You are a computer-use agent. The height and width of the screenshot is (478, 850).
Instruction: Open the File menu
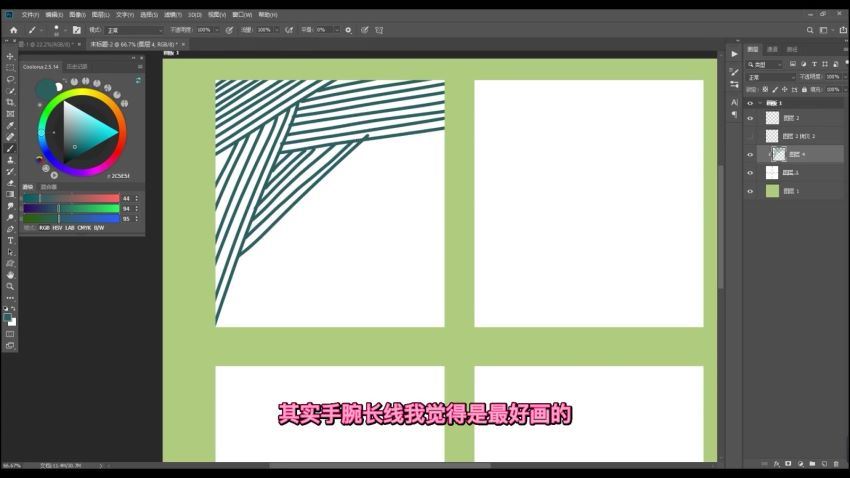pyautogui.click(x=30, y=15)
